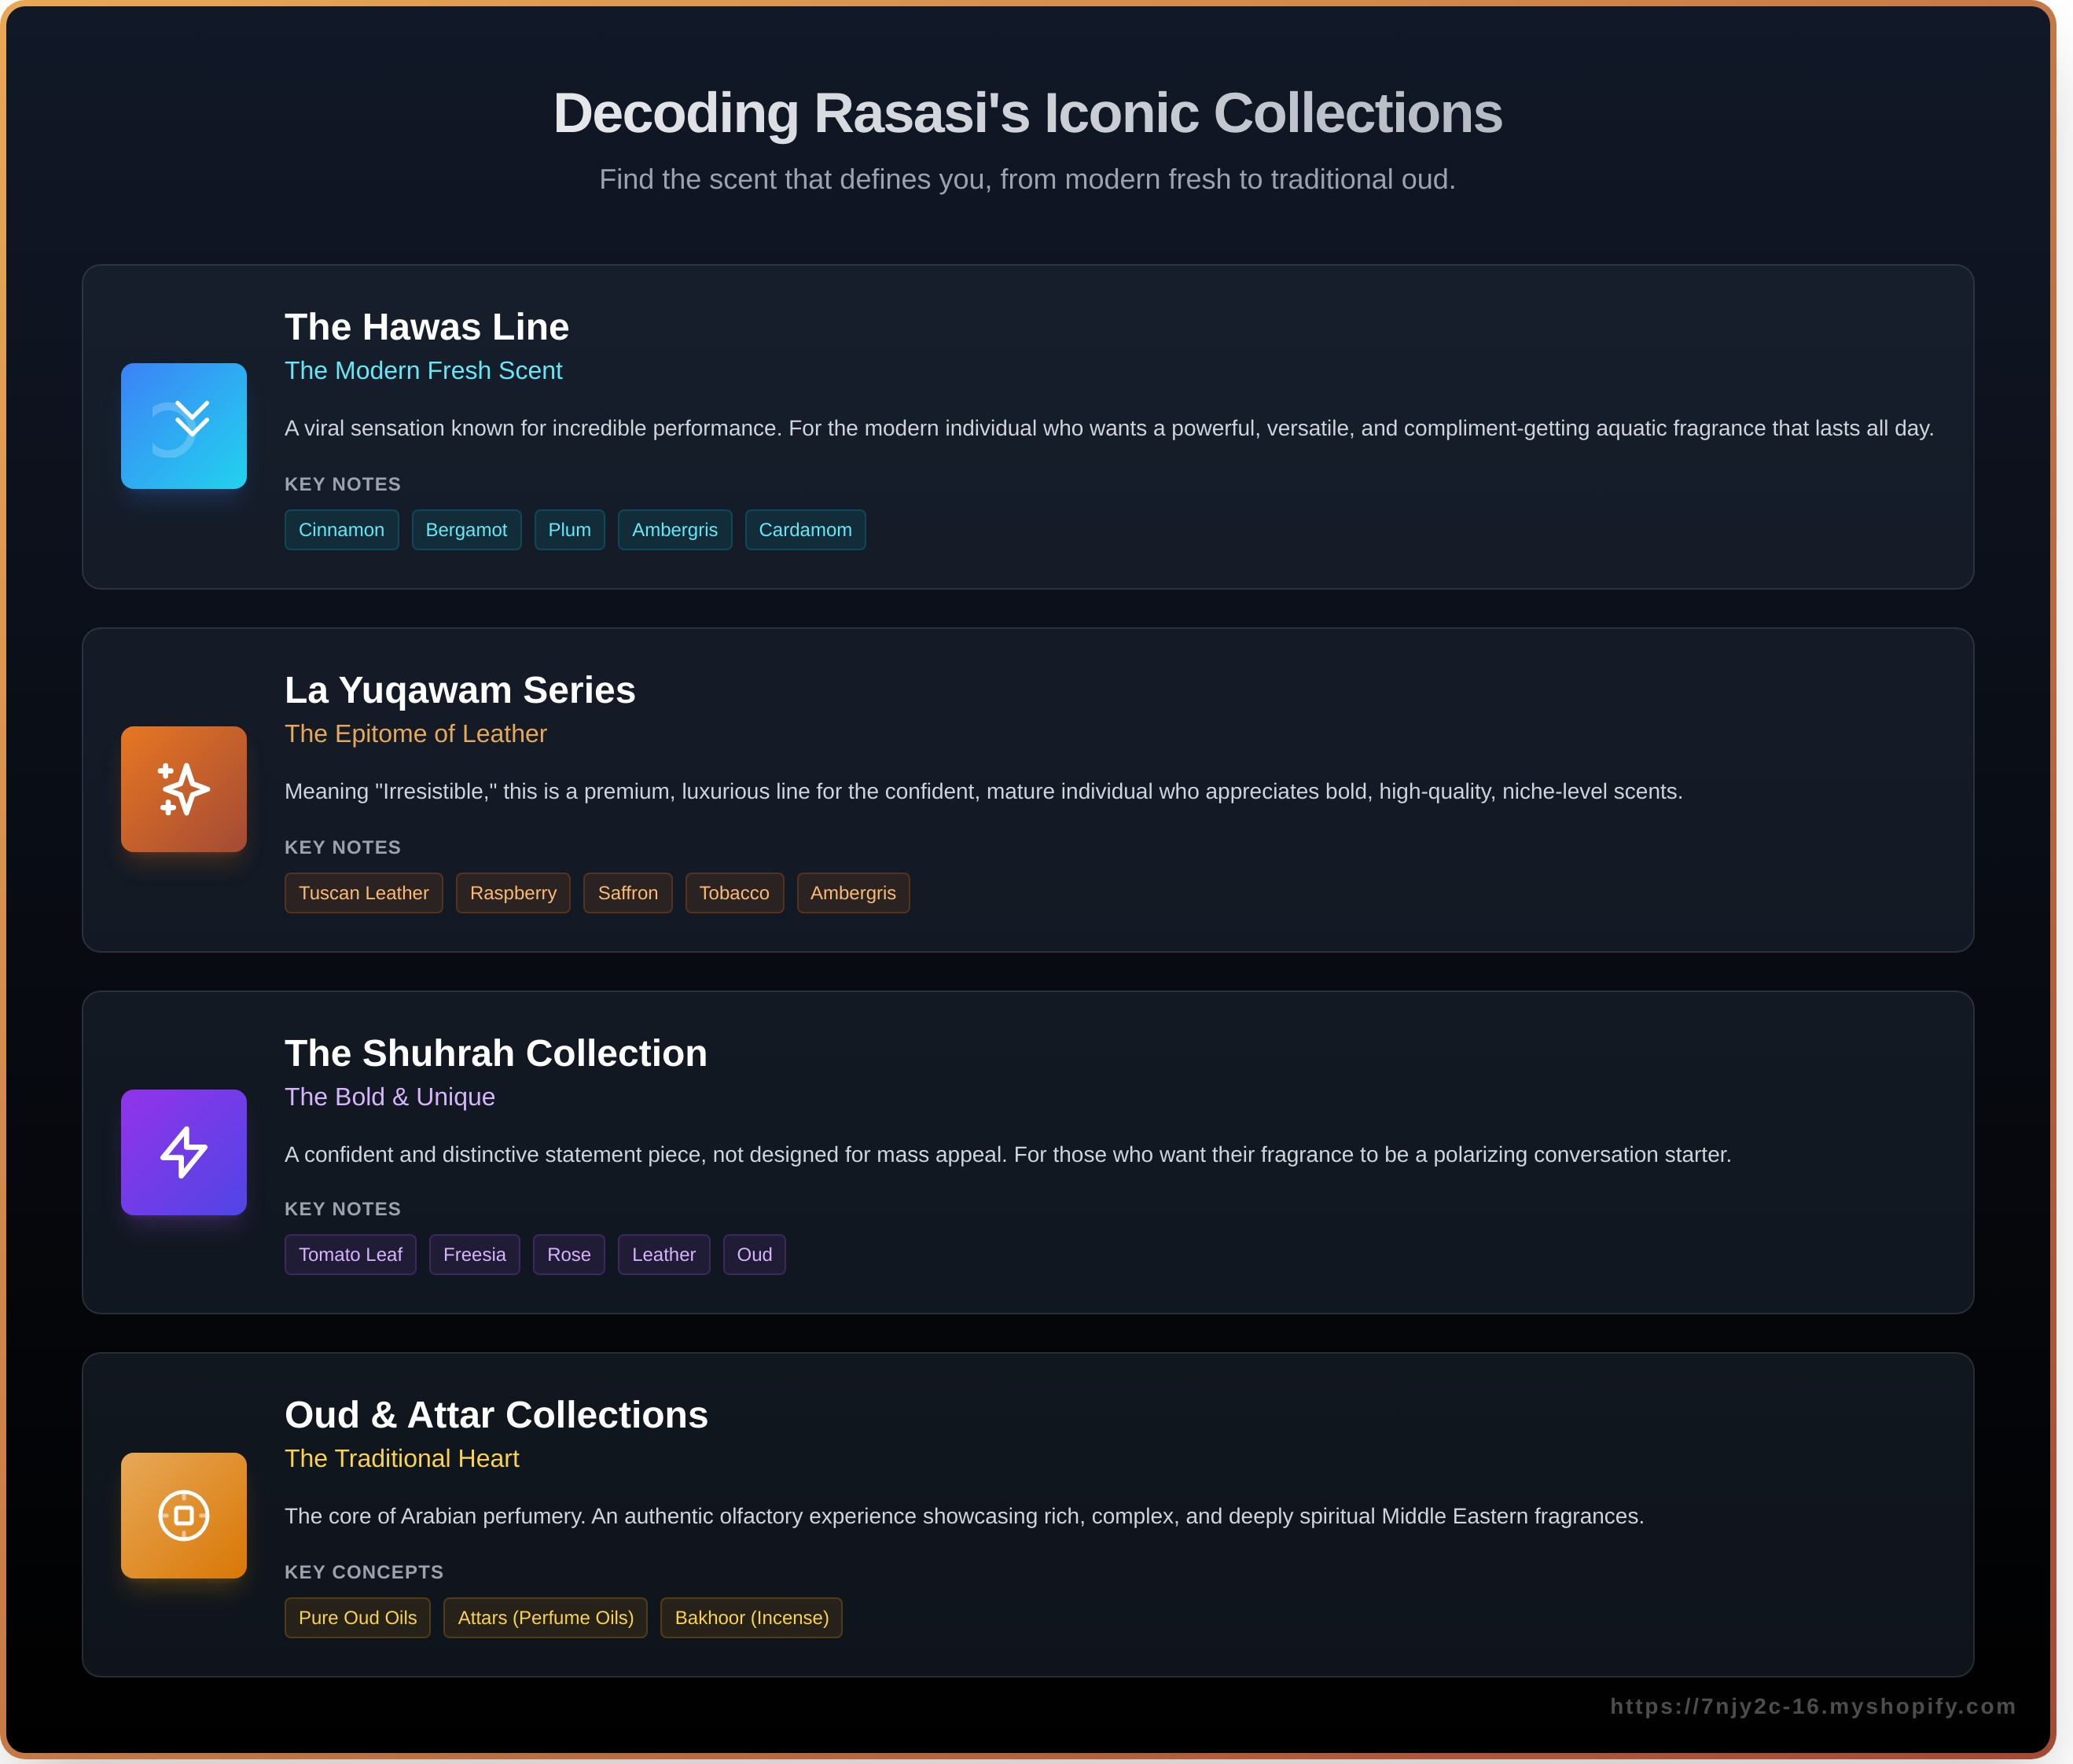Click the Tobacco note tag

734,893
